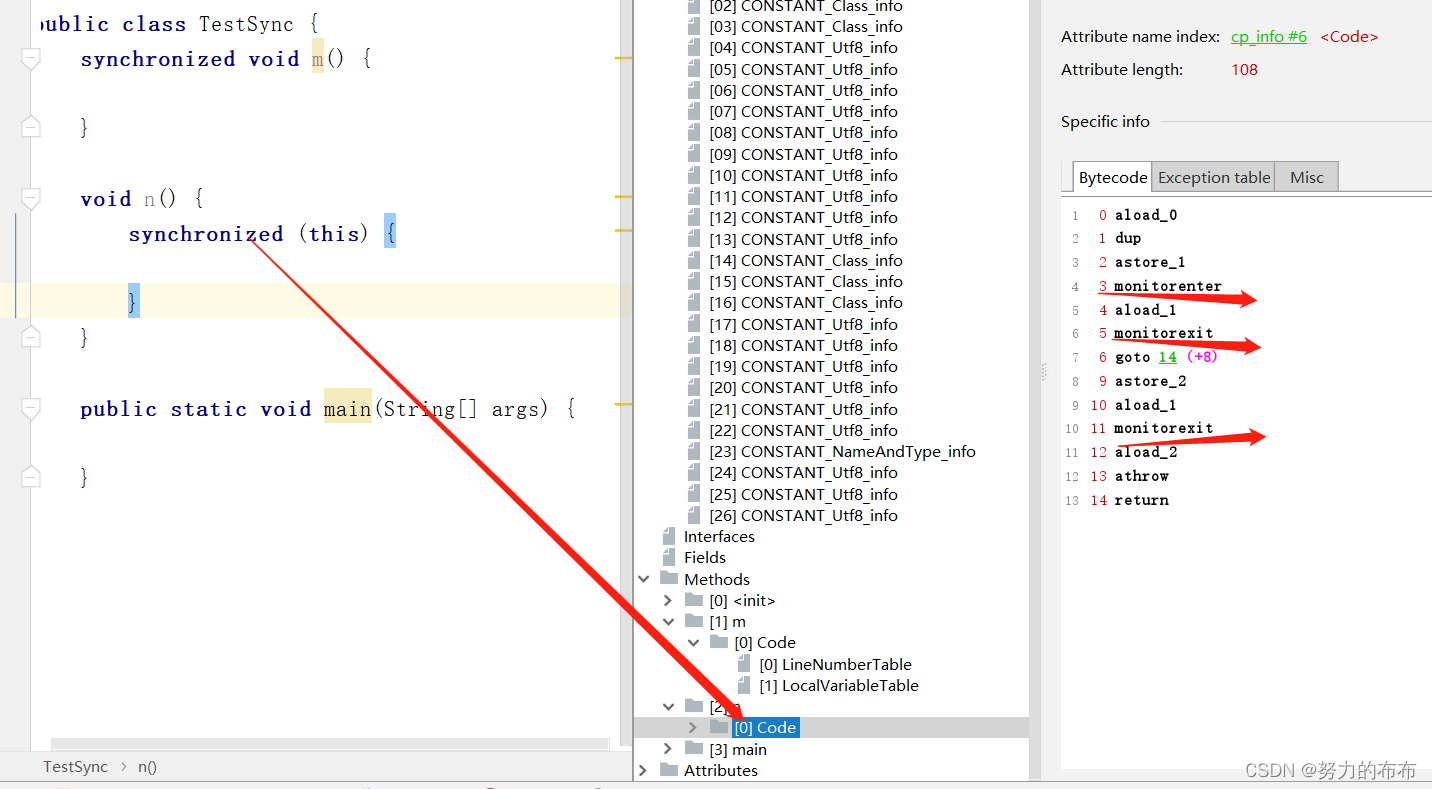This screenshot has width=1432, height=789.
Task: Click the synchronized keyword inside n()
Action: click(206, 234)
